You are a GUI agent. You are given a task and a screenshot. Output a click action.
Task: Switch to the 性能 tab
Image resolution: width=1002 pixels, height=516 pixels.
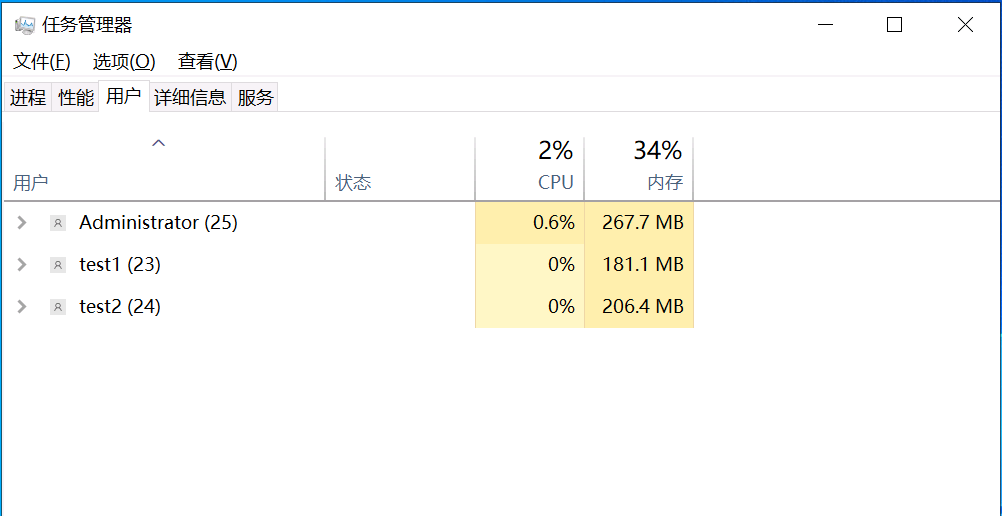pyautogui.click(x=76, y=98)
